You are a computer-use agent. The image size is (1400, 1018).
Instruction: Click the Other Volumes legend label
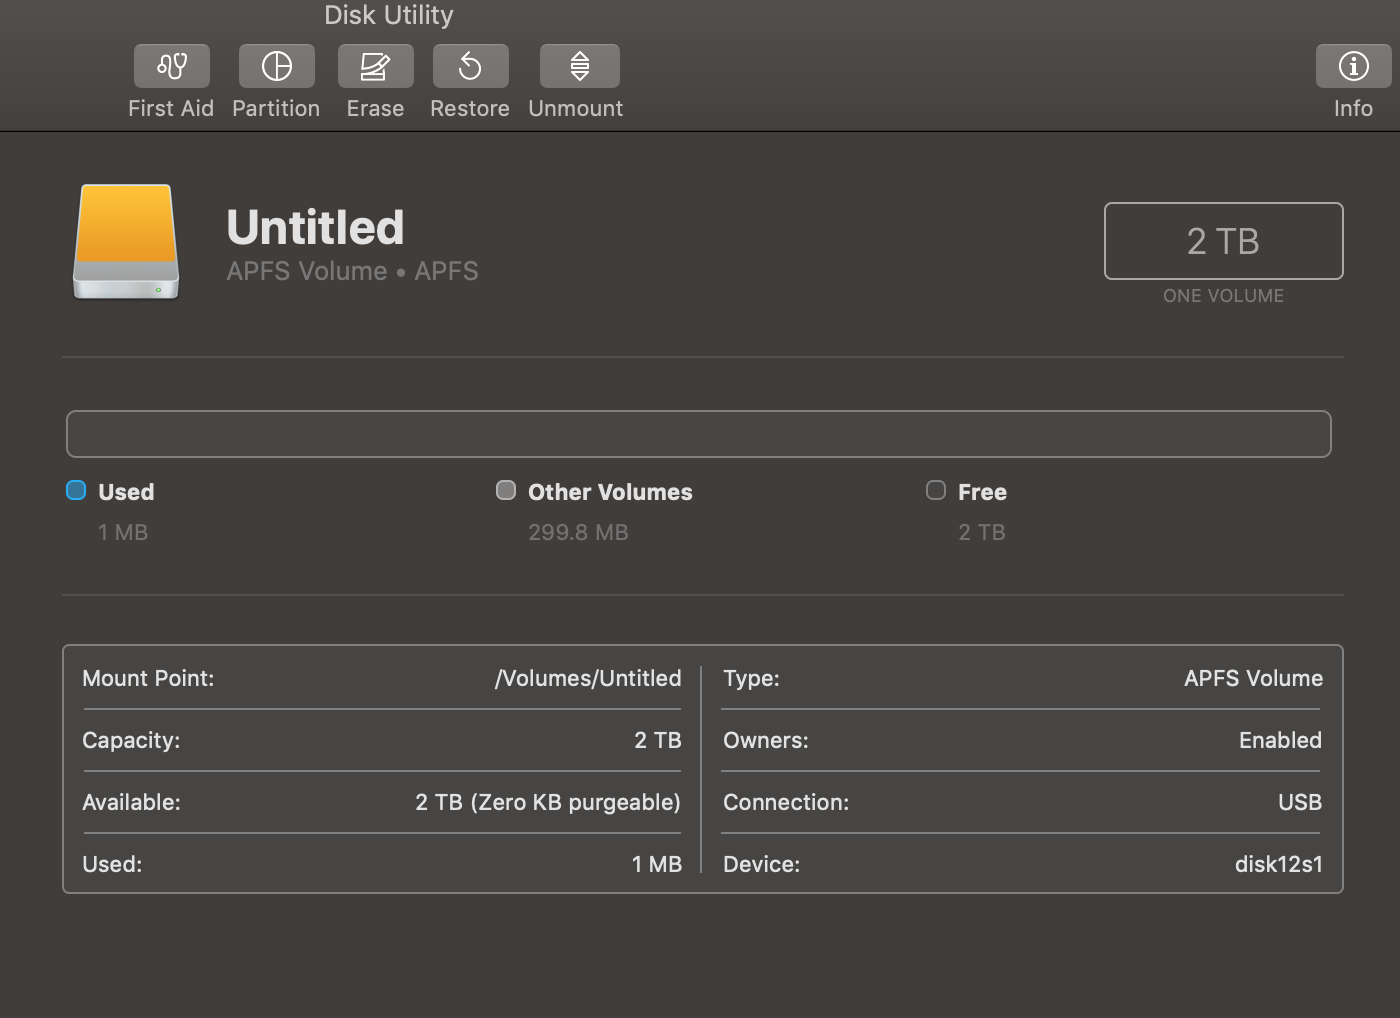click(610, 492)
